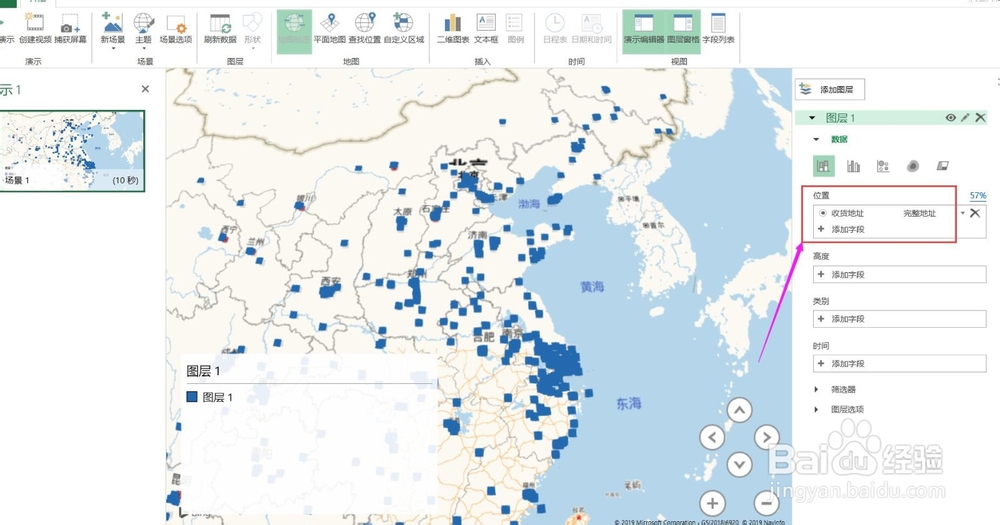The height and width of the screenshot is (525, 1000).
Task: Rename 图层 1 with pencil icon
Action: pos(965,118)
